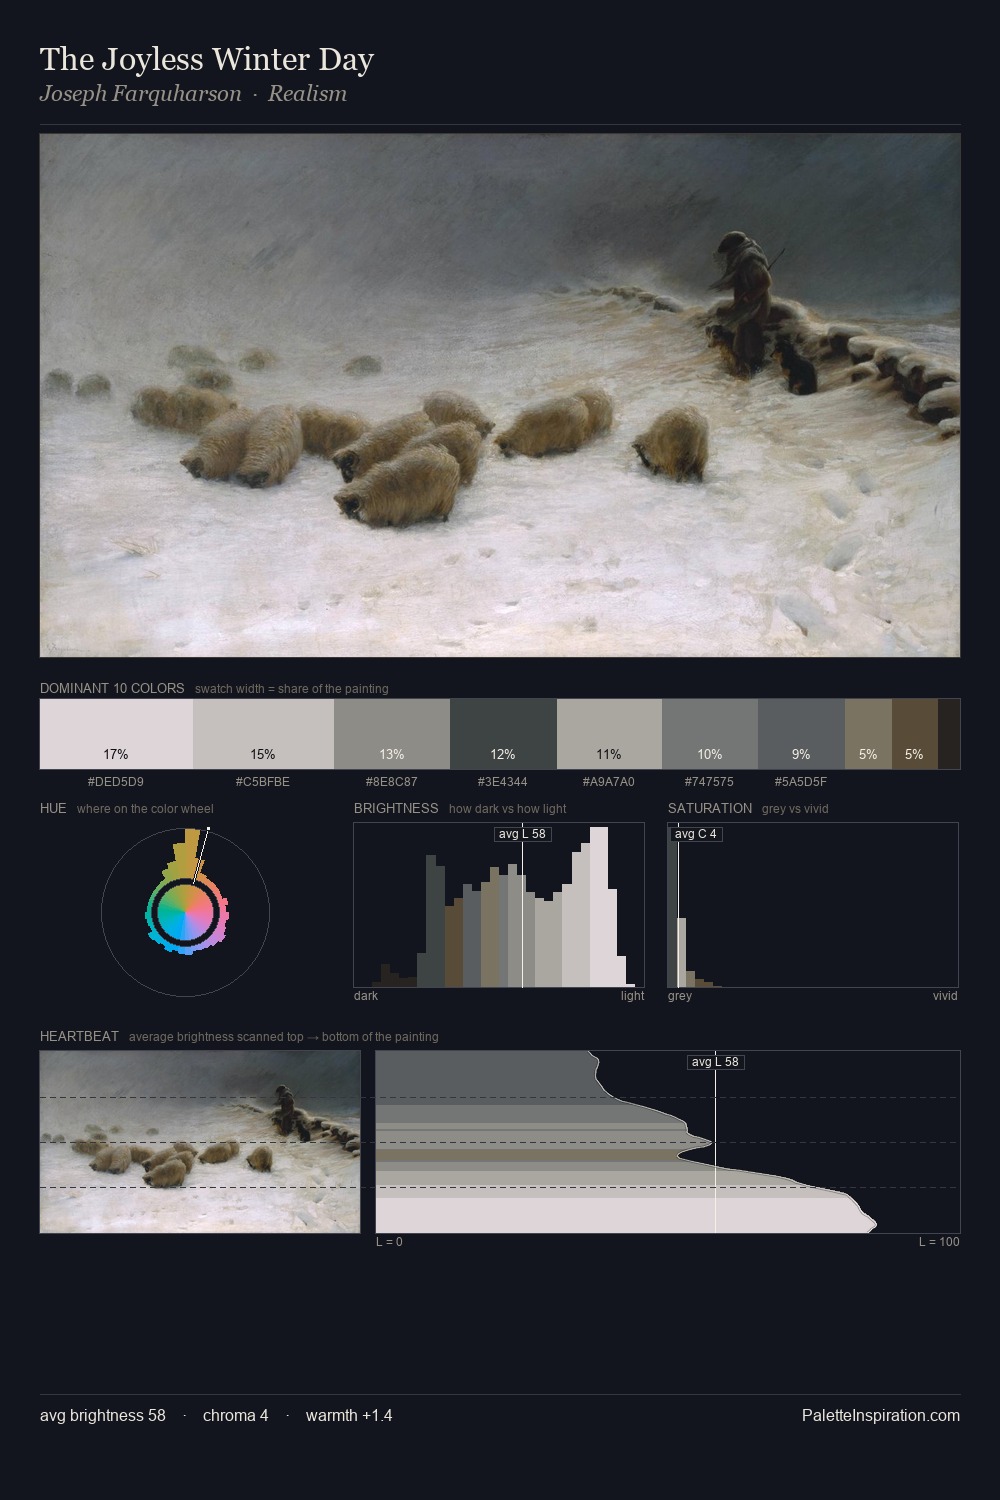Pick the 9% swatch #5A5D5F

[801, 734]
